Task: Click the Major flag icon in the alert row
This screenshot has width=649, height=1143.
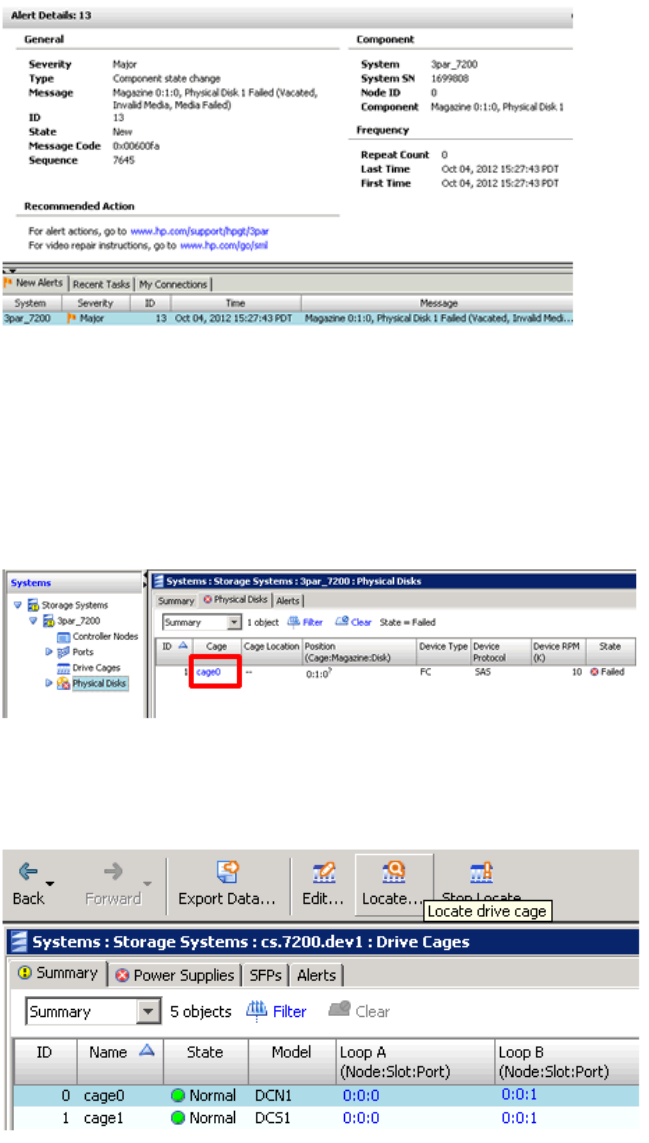Action: point(71,319)
